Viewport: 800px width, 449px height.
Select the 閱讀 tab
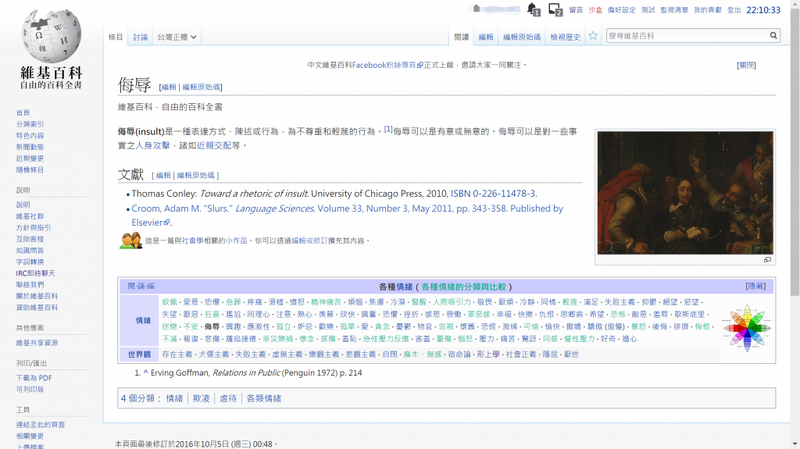tap(461, 37)
